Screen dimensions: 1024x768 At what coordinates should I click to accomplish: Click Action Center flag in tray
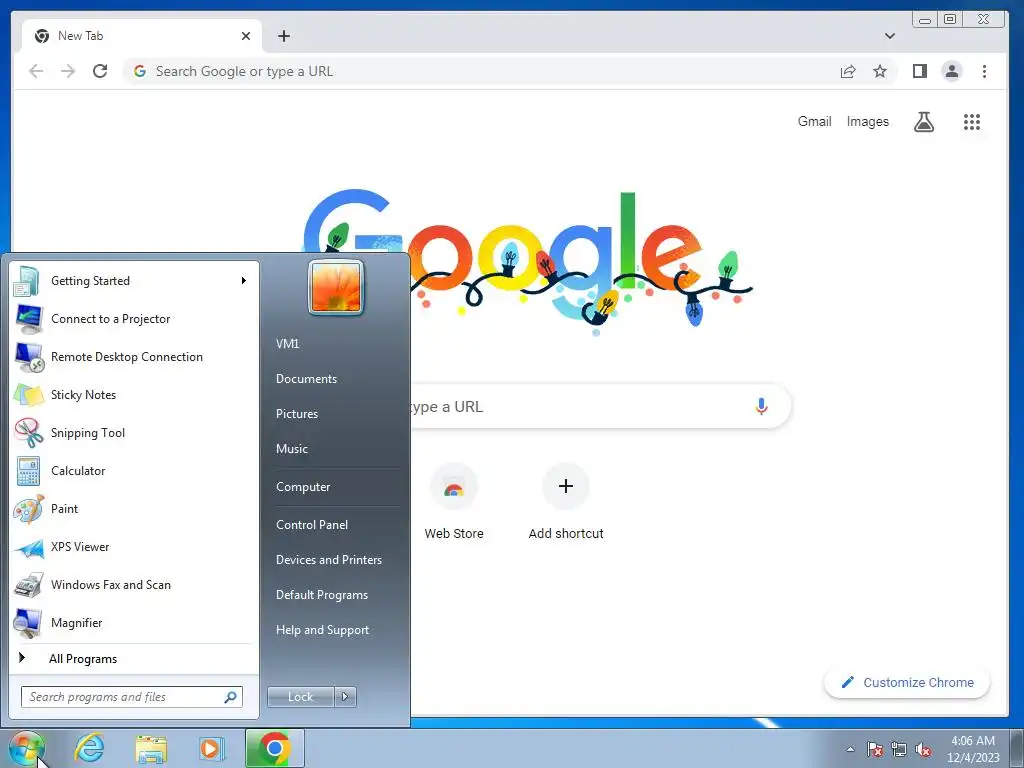[875, 749]
